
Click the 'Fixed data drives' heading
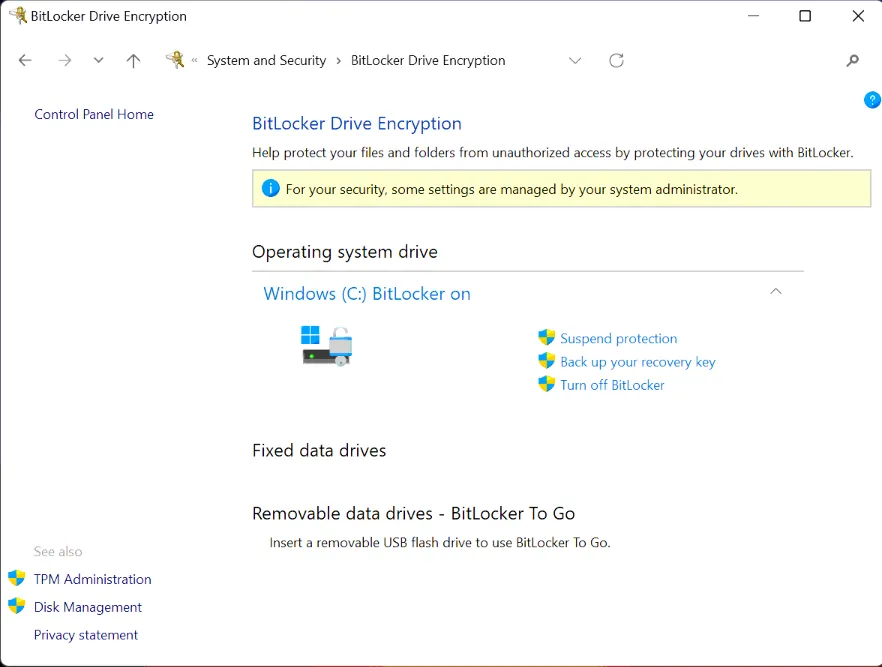(x=319, y=450)
